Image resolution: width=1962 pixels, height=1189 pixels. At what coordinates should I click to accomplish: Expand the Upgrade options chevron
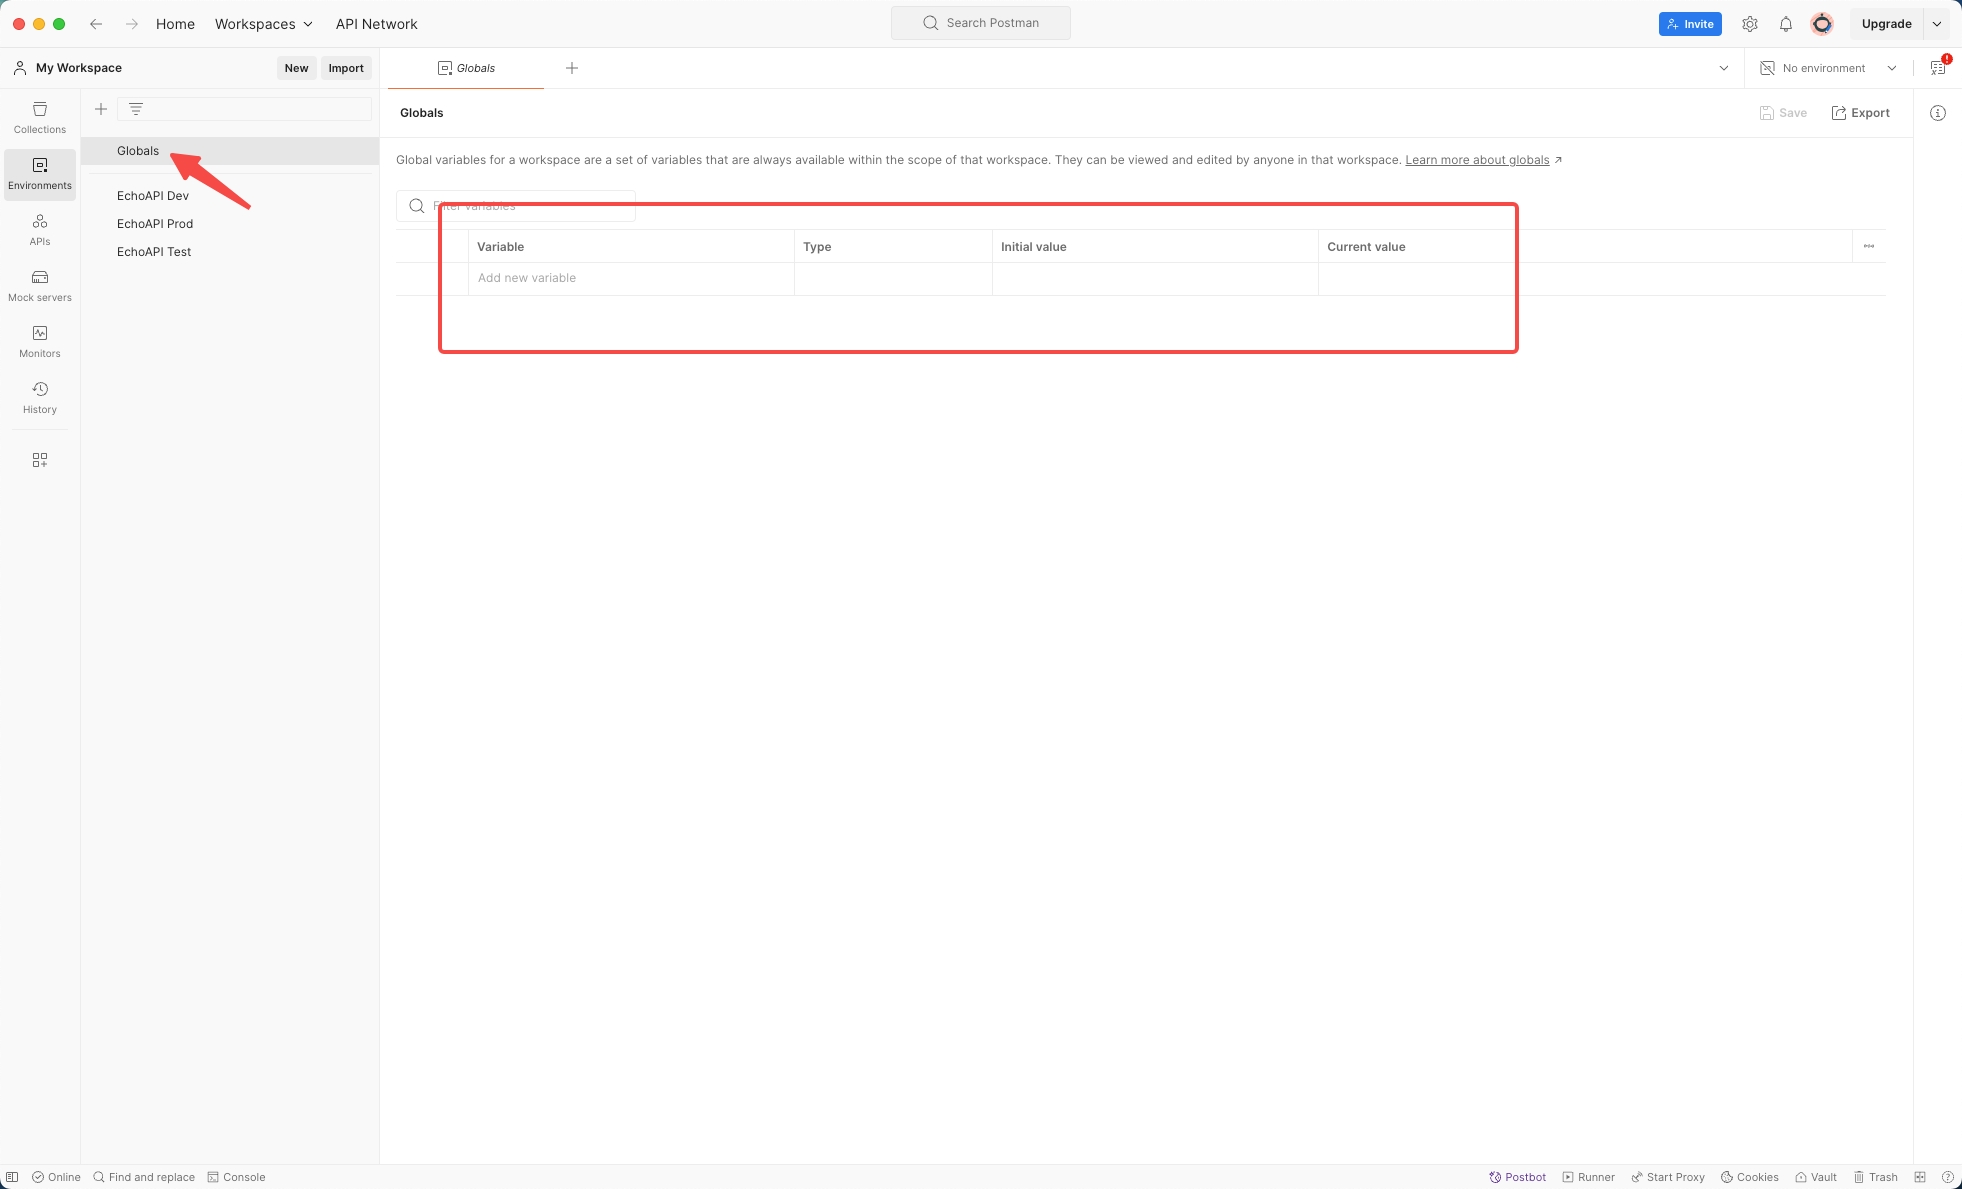tap(1937, 24)
